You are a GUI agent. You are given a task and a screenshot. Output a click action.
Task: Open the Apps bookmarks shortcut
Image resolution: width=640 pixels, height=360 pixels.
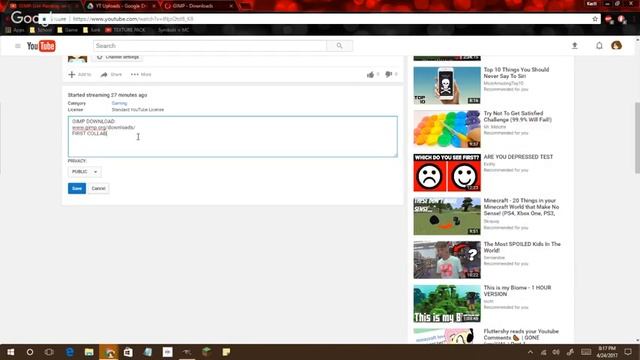pyautogui.click(x=15, y=30)
